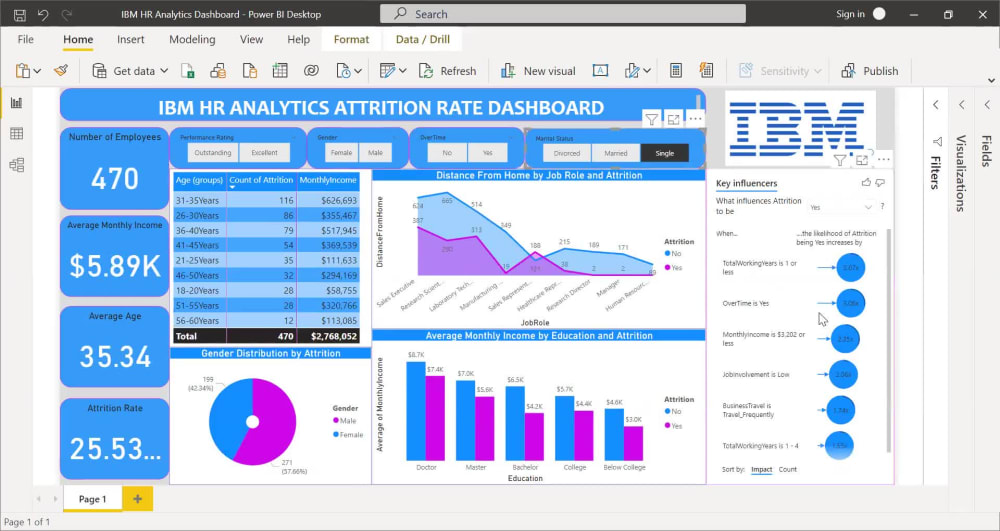Image resolution: width=1000 pixels, height=531 pixels.
Task: Switch to Report view in the left sidebar
Action: tap(17, 103)
